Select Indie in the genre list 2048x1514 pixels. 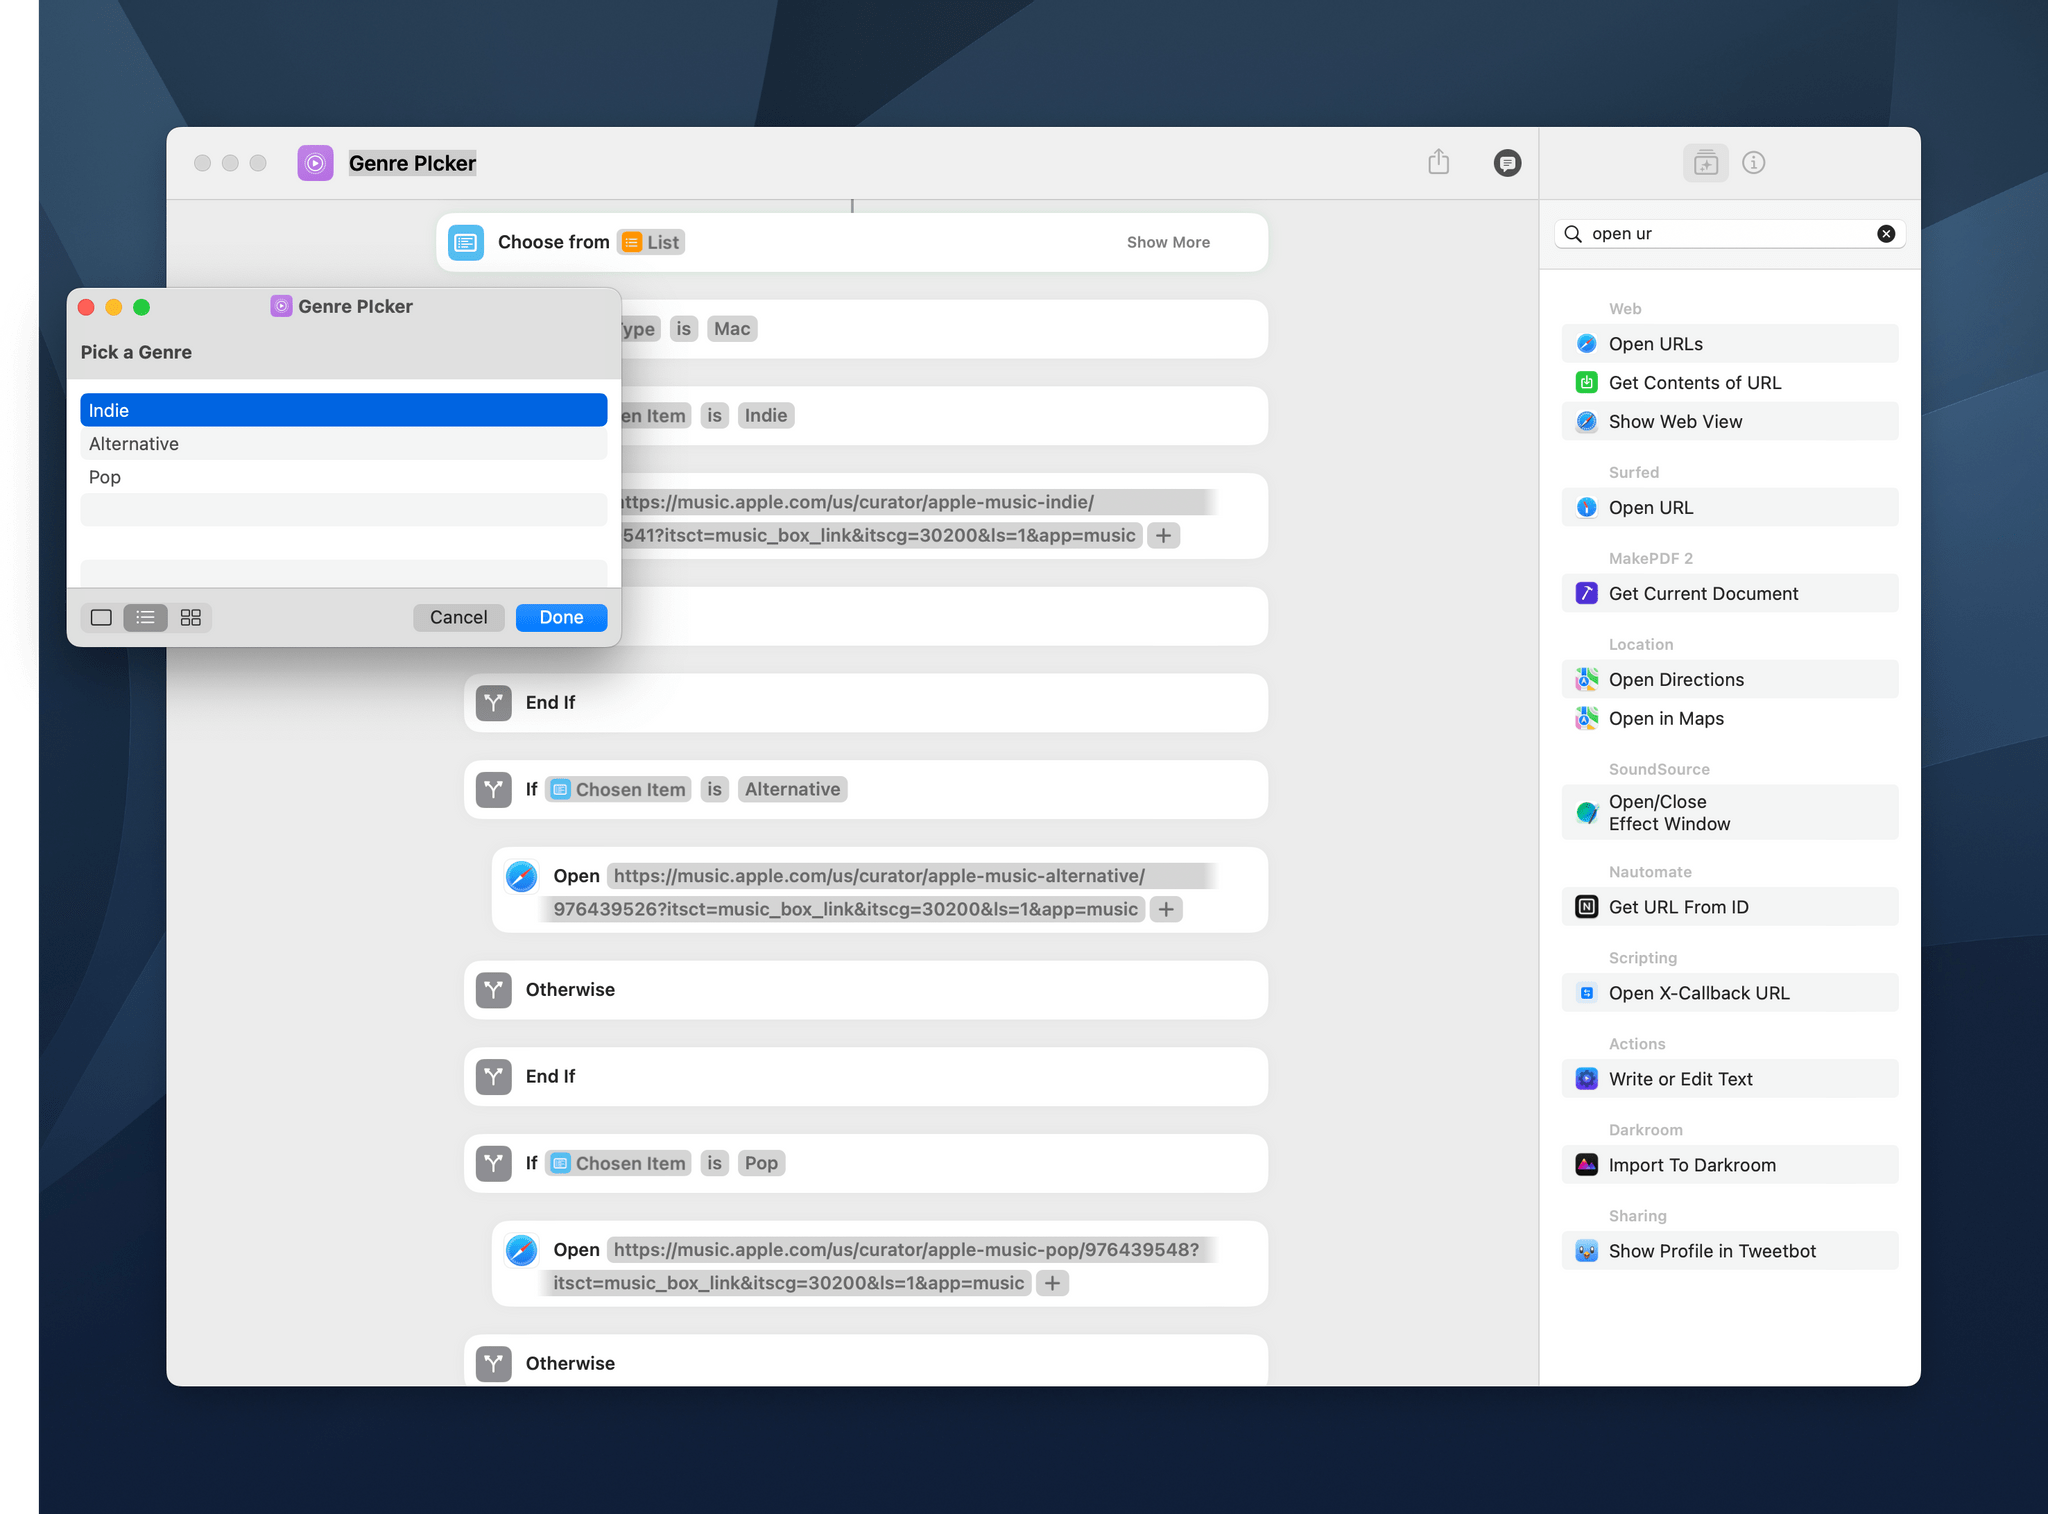(344, 411)
